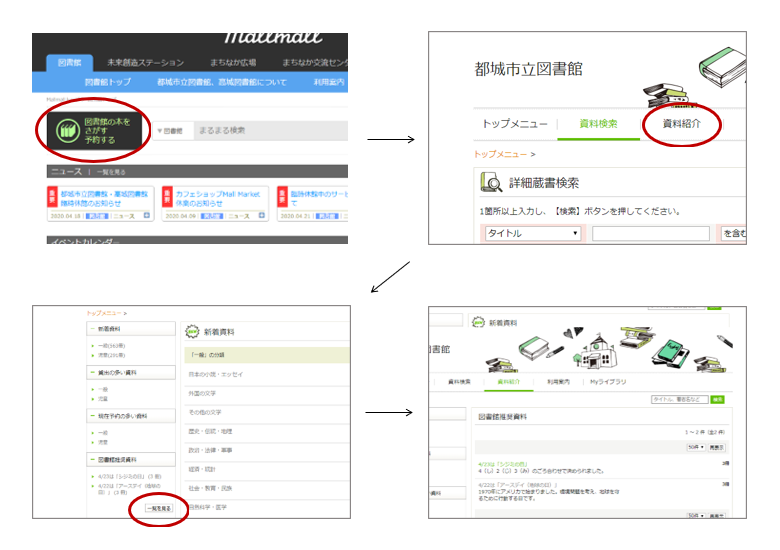780x550 pixels.
Task: Open 一般(563冊) under 新着資料
Action: tap(111, 346)
